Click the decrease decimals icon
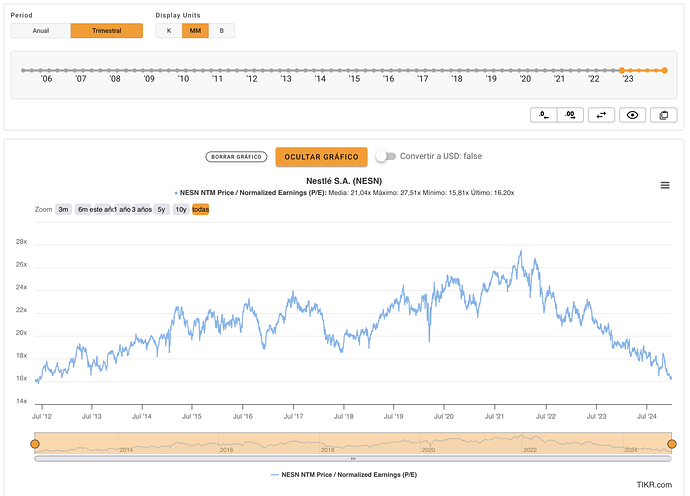This screenshot has width=690, height=496. click(543, 115)
